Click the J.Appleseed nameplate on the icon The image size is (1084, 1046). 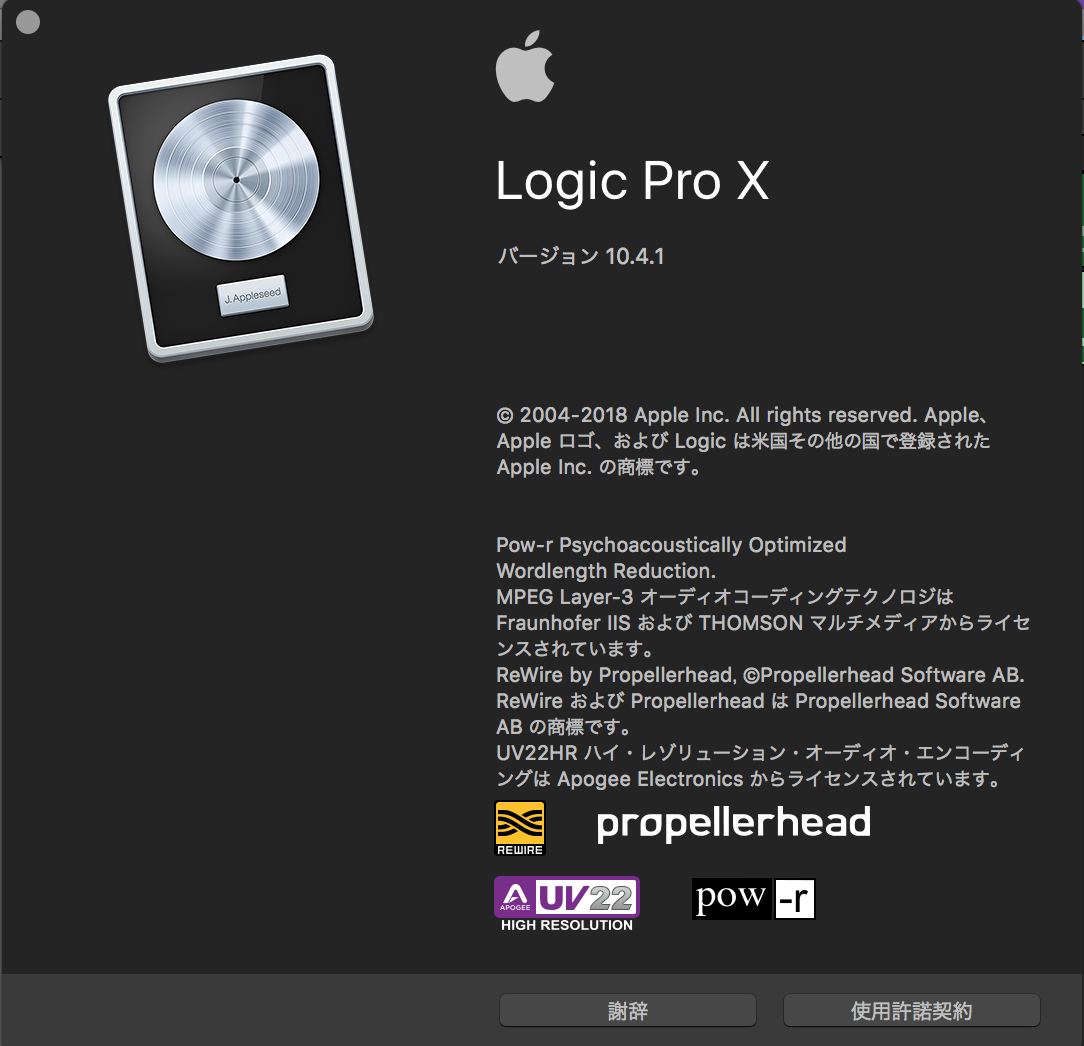coord(252,296)
